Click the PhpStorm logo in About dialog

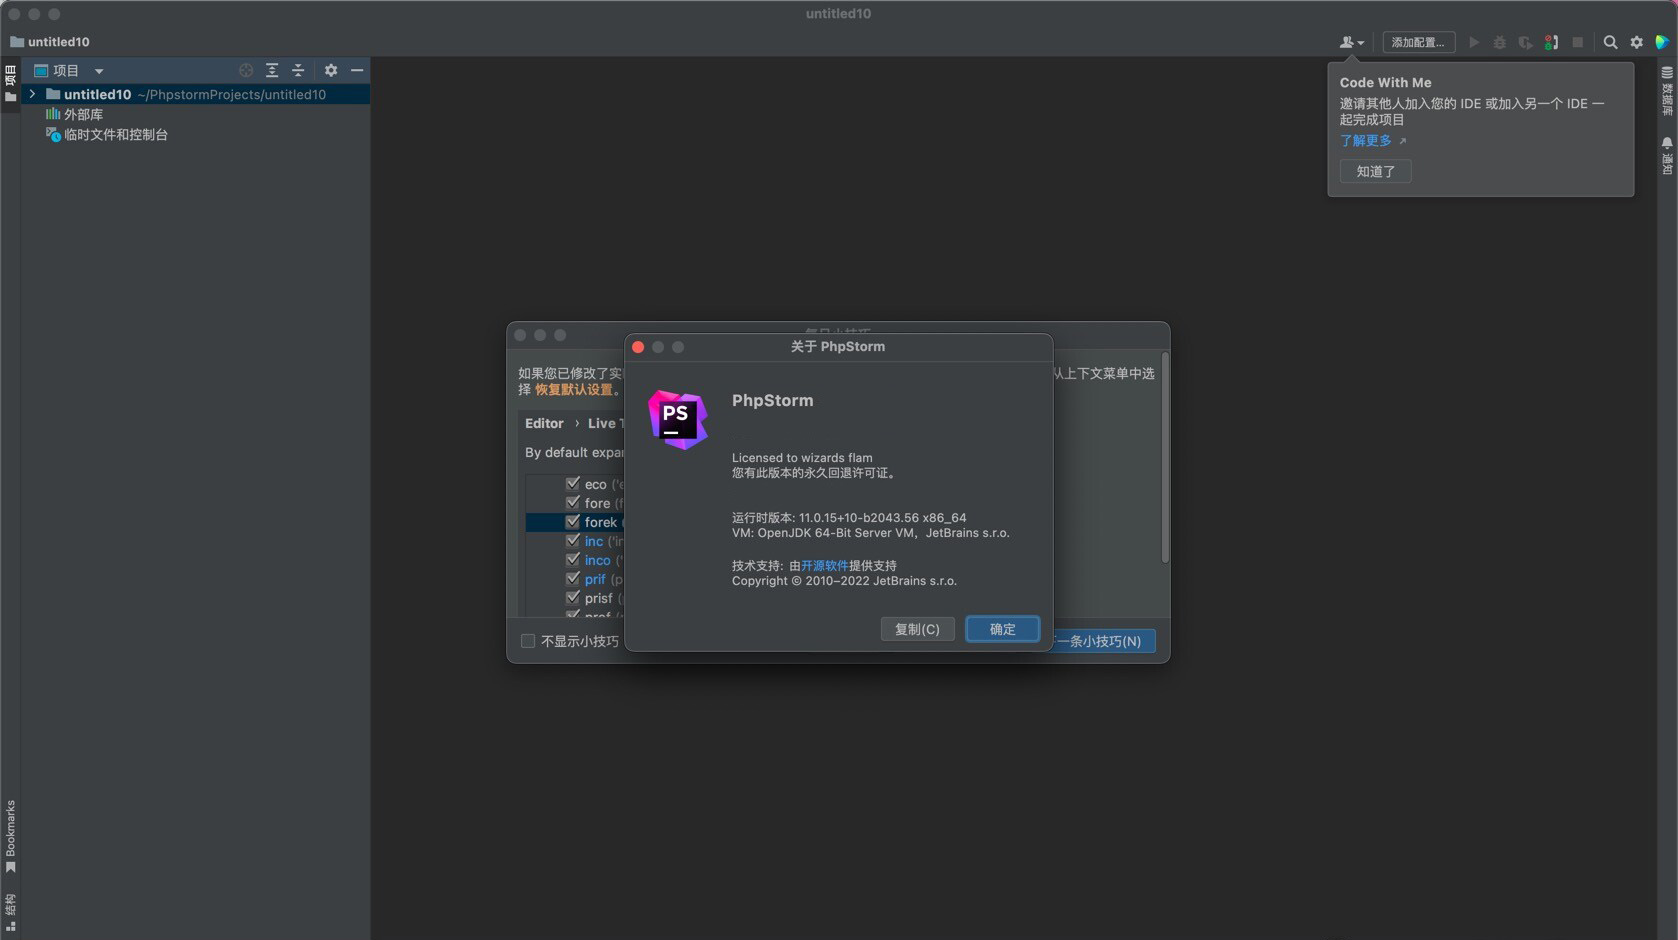[678, 420]
